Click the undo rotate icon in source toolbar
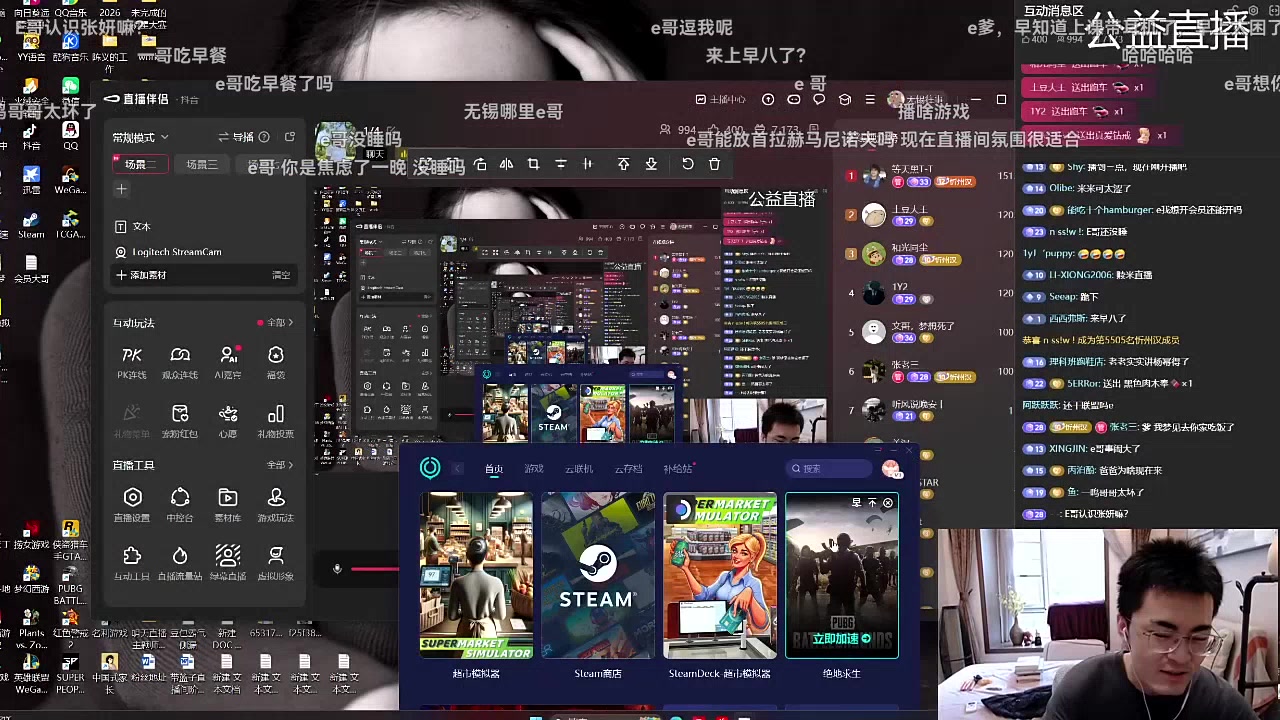The height and width of the screenshot is (720, 1280). [x=687, y=164]
